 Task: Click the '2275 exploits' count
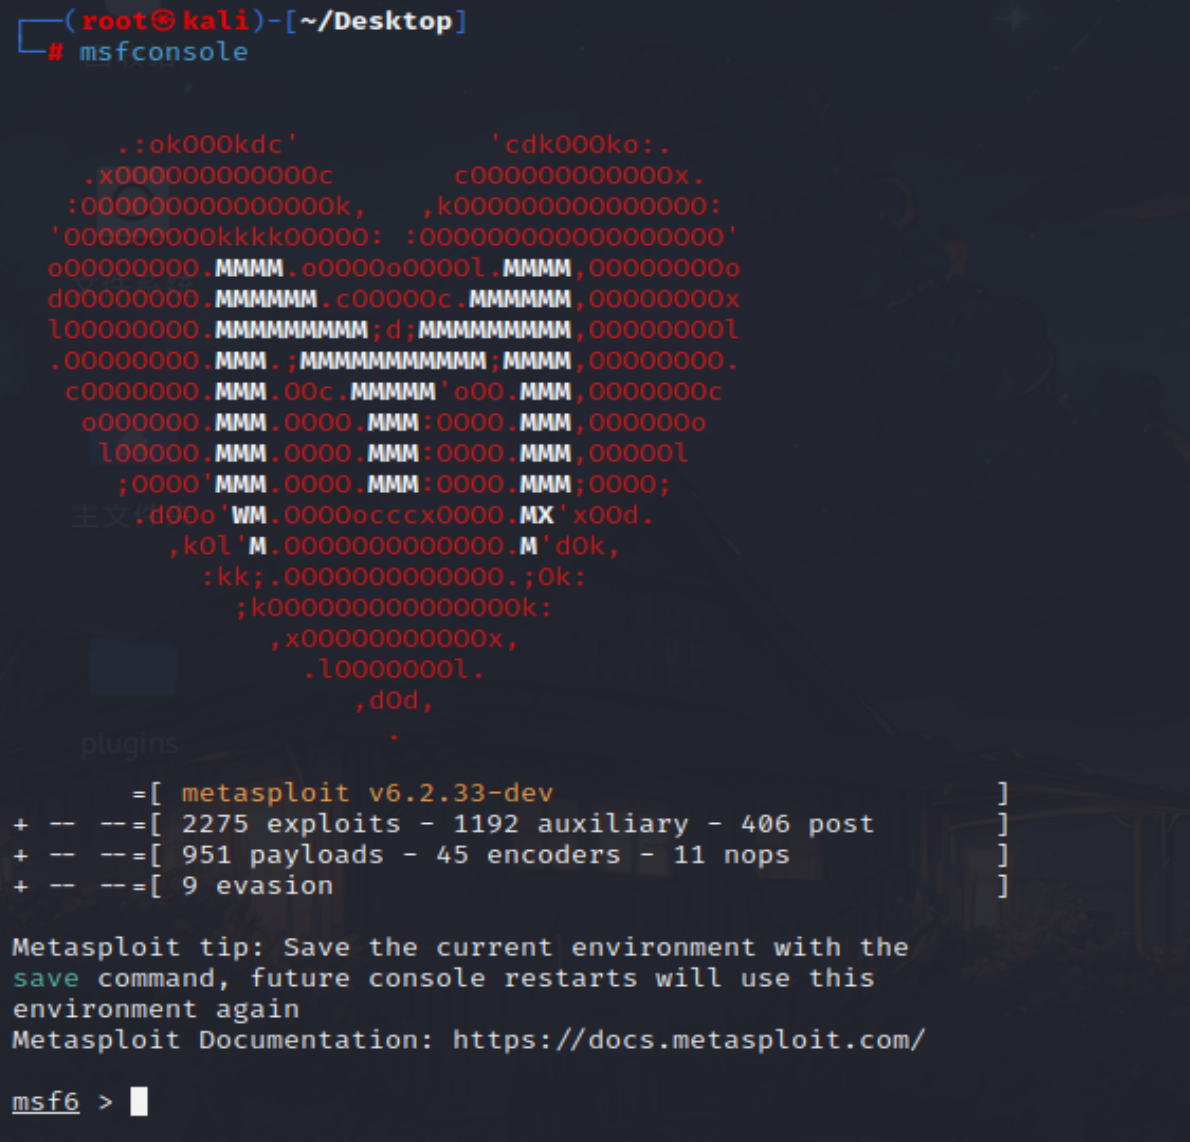click(291, 823)
